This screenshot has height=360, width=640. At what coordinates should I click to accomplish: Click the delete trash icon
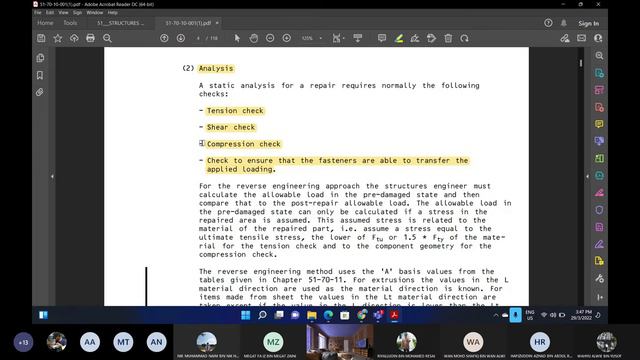[x=448, y=38]
